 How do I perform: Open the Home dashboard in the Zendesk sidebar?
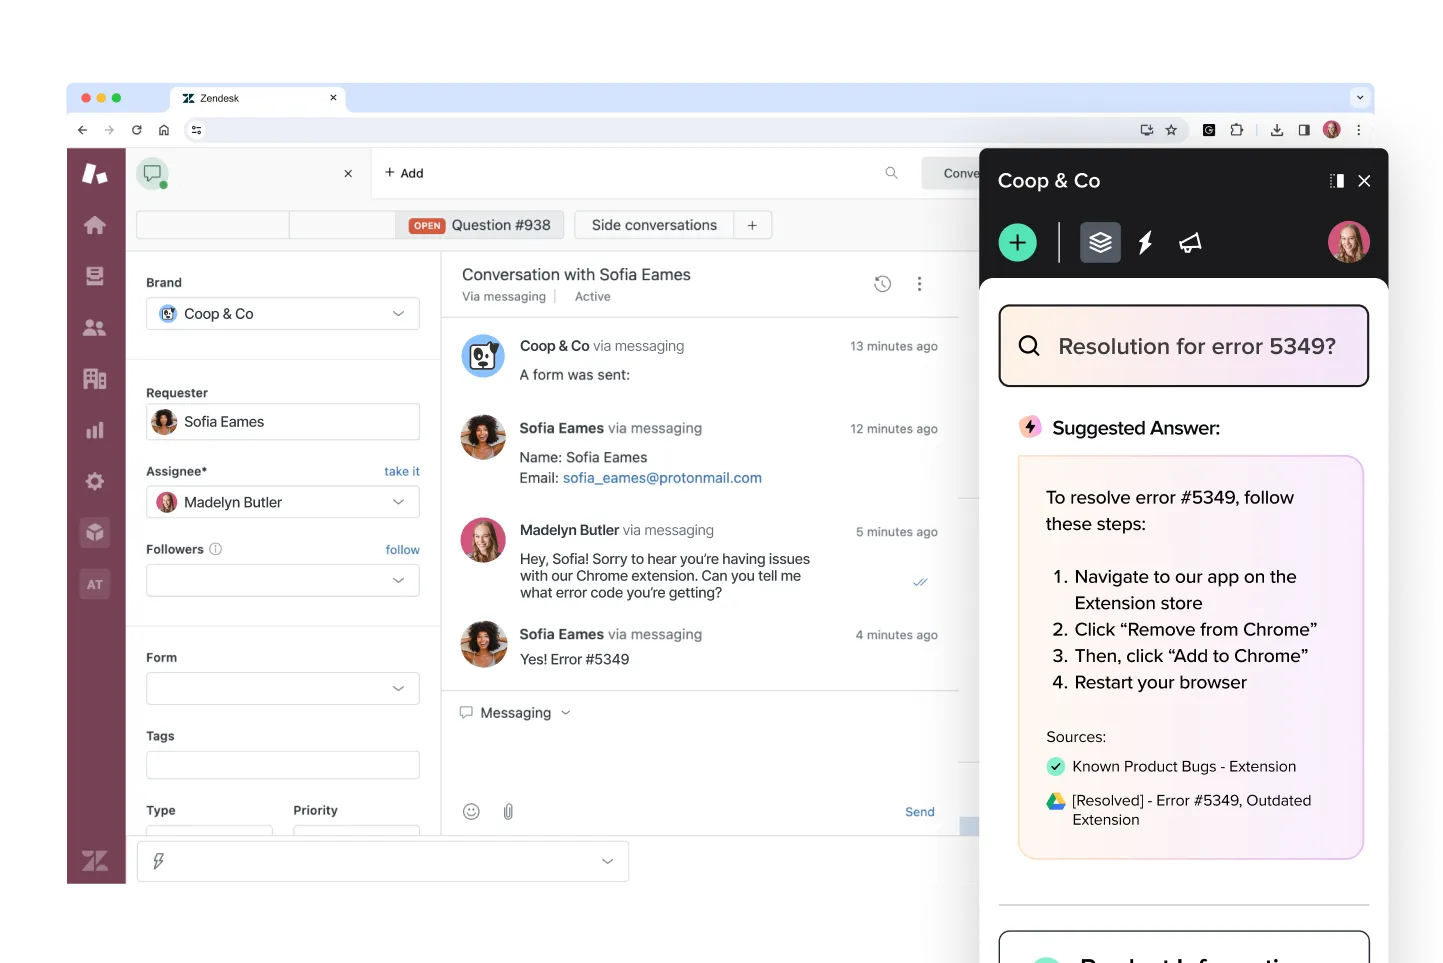(x=95, y=225)
